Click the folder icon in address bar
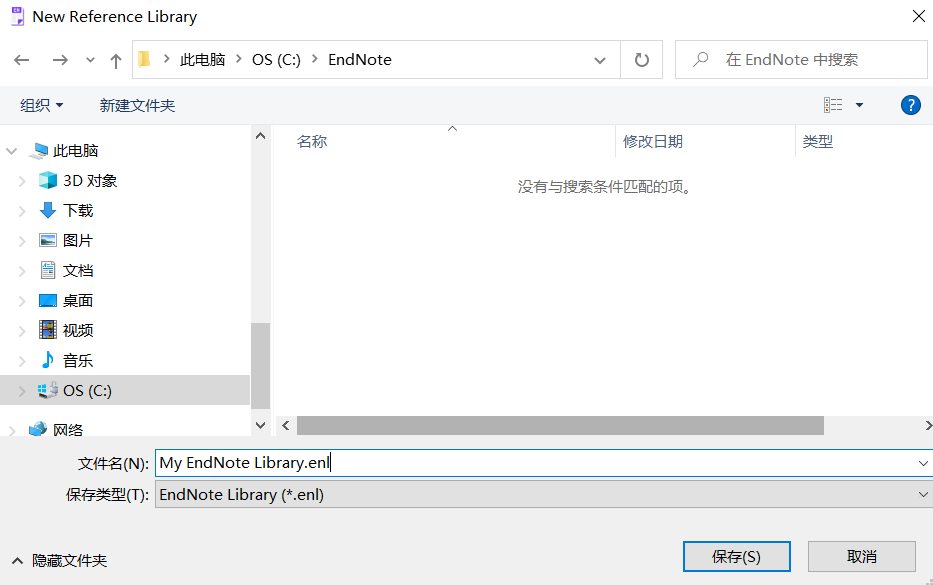933x585 pixels. tap(144, 60)
